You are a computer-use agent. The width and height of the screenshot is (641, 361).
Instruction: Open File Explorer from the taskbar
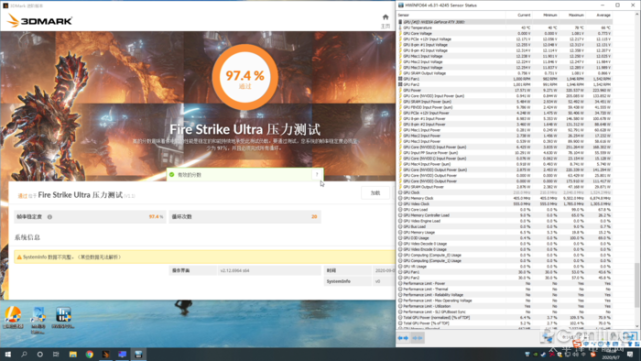73,354
